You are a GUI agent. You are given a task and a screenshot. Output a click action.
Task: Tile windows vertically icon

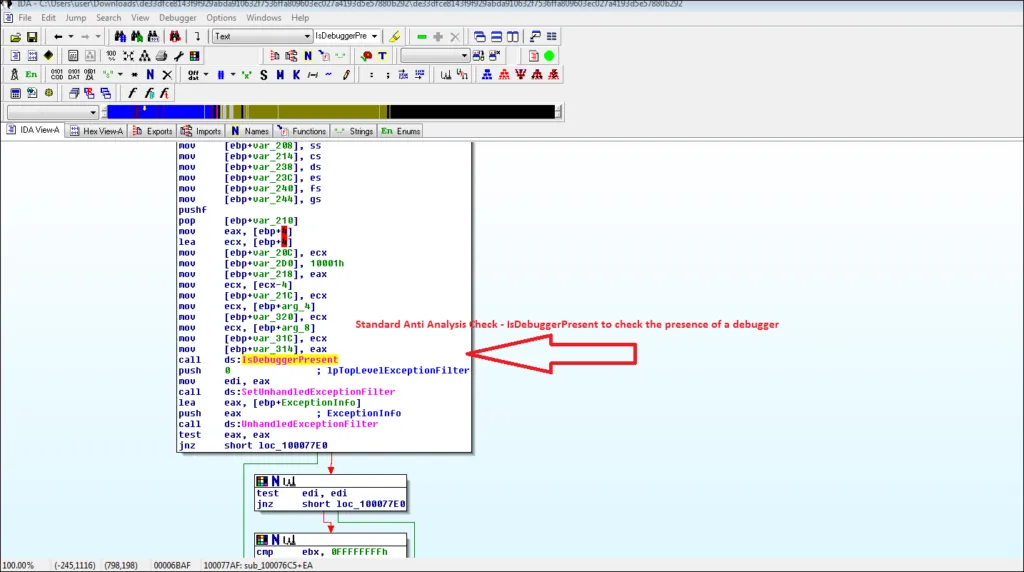(x=513, y=37)
